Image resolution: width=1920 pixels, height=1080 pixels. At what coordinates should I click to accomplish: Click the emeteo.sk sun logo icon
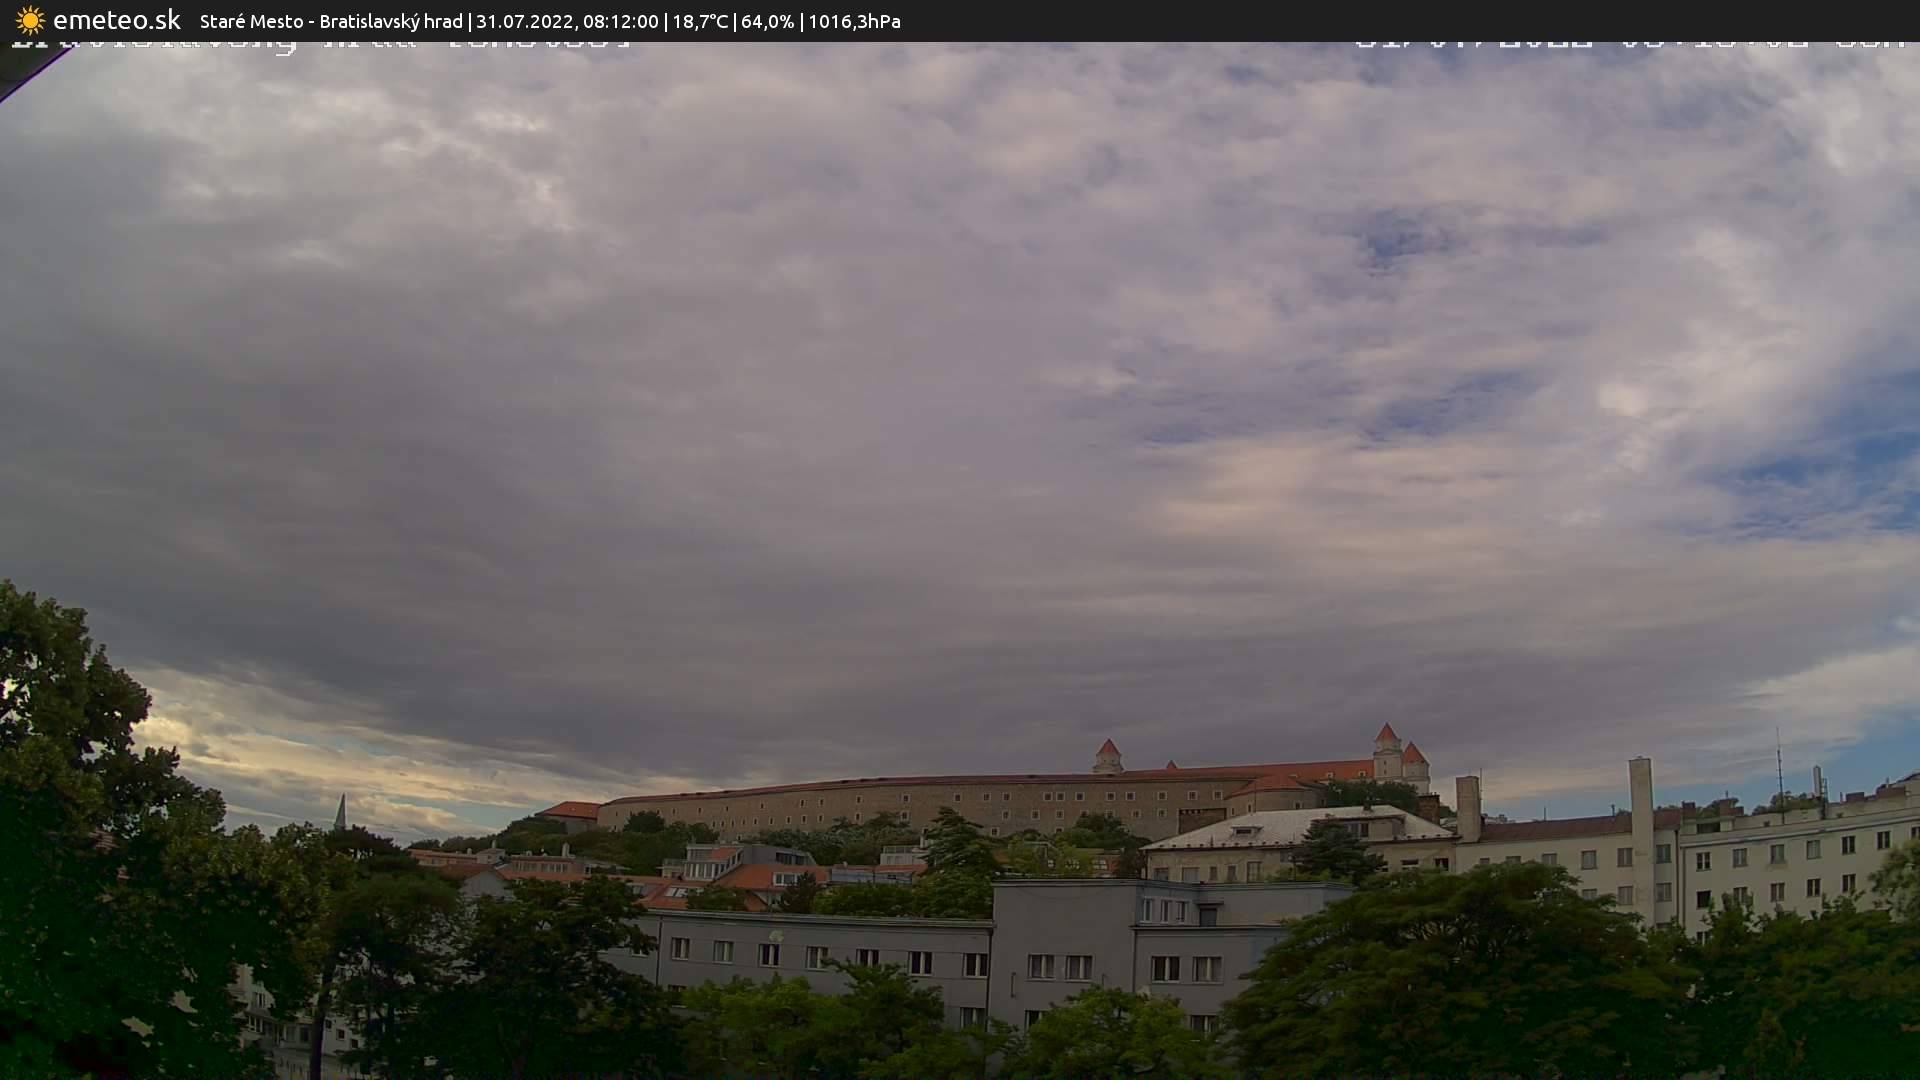30,20
